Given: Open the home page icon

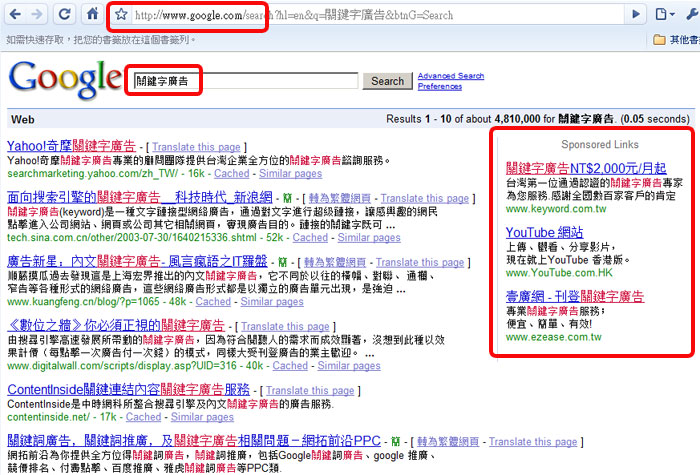Looking at the screenshot, I should tap(92, 14).
